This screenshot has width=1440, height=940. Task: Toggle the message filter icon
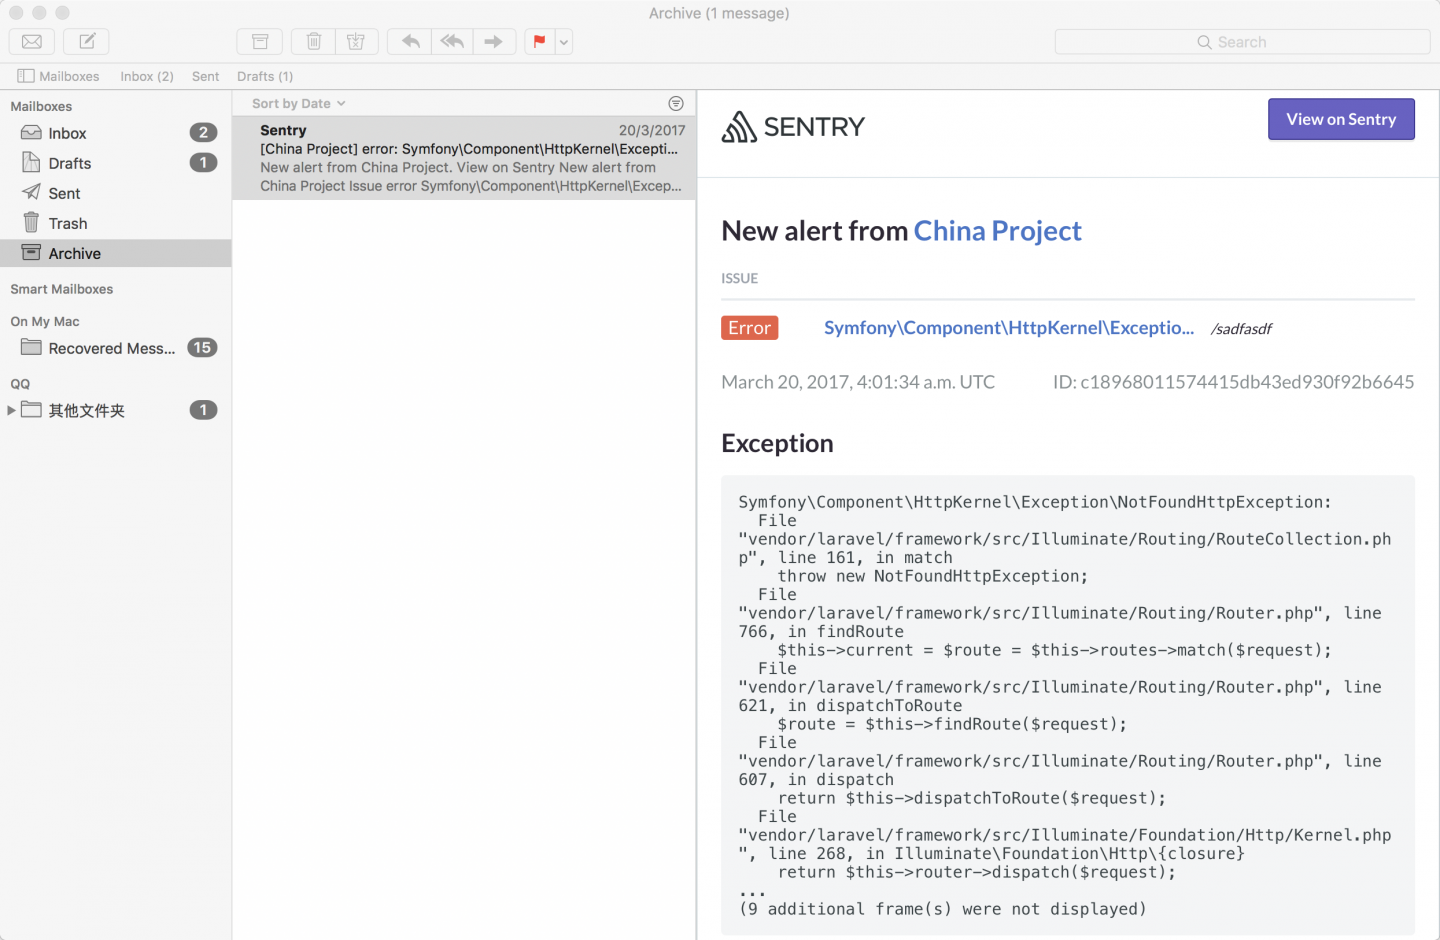[676, 103]
